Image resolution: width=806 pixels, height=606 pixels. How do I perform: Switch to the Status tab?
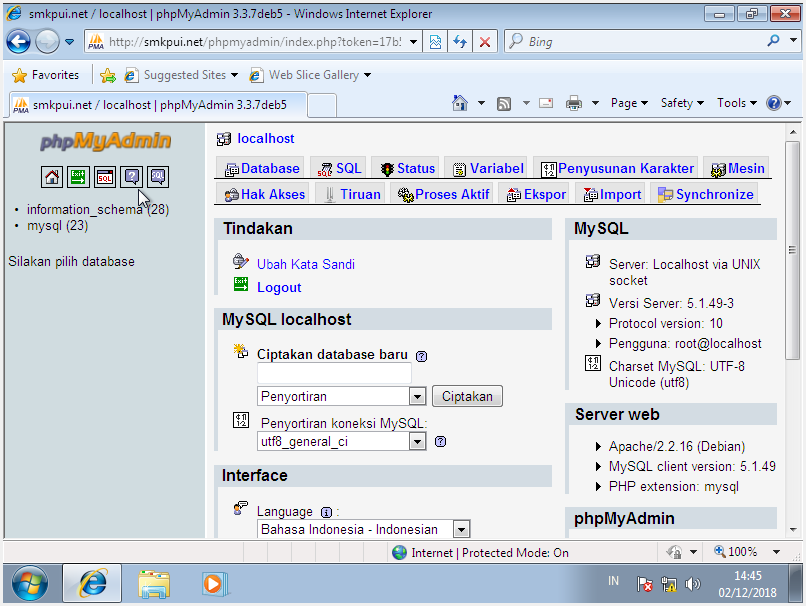tap(406, 167)
